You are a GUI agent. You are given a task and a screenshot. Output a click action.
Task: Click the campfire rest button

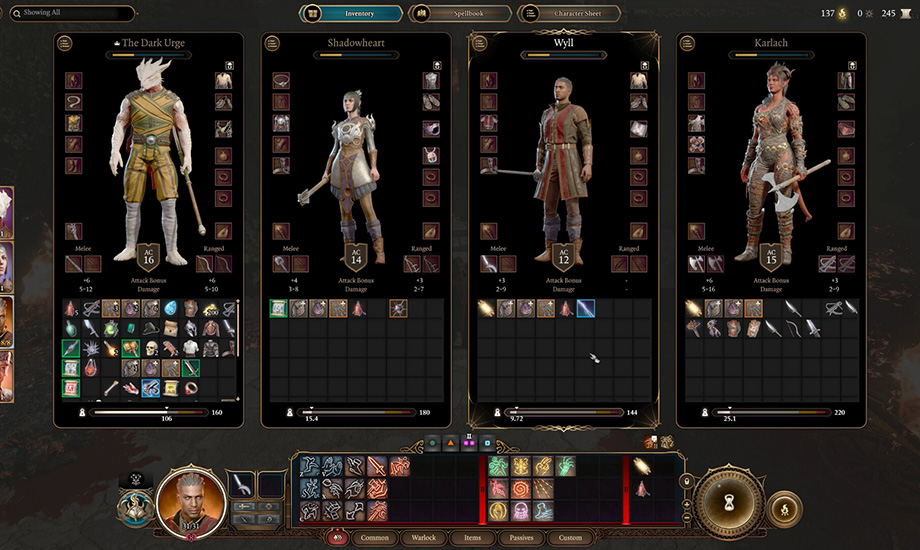tap(784, 509)
